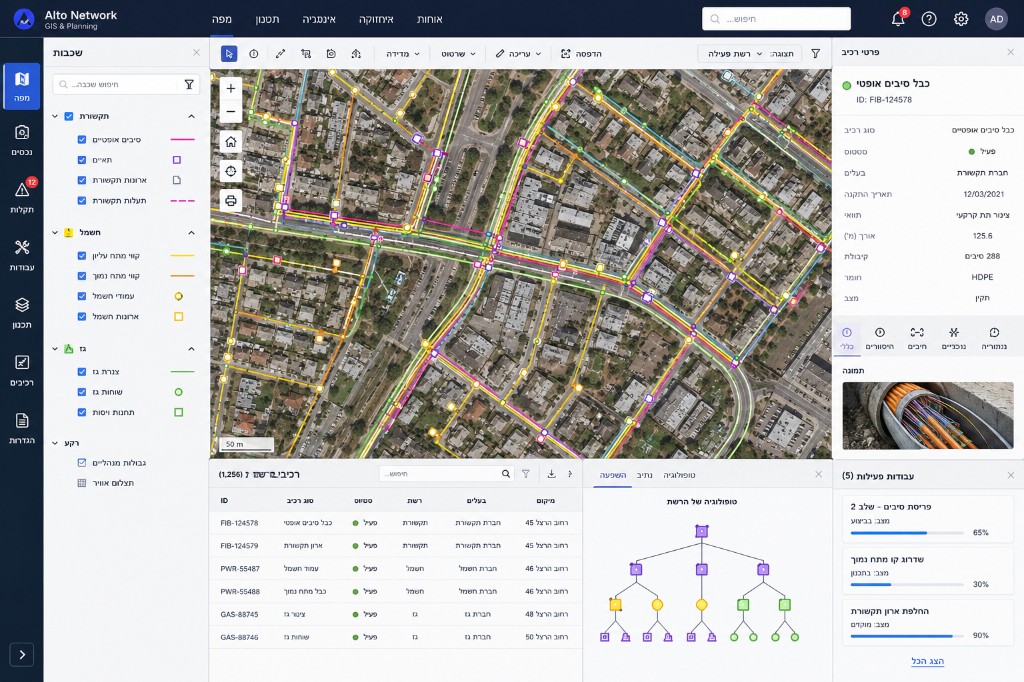1024x682 pixels.
Task: Select the טופולוגיה tab
Action: 679,475
